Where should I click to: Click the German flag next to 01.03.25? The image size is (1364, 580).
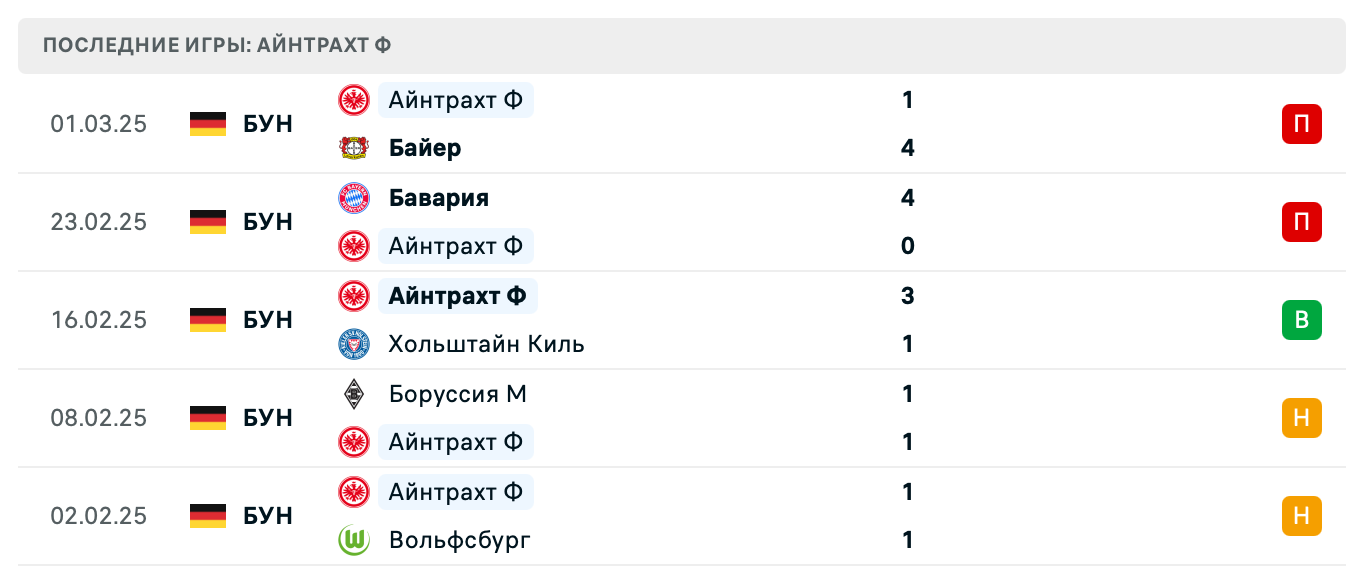coord(207,124)
